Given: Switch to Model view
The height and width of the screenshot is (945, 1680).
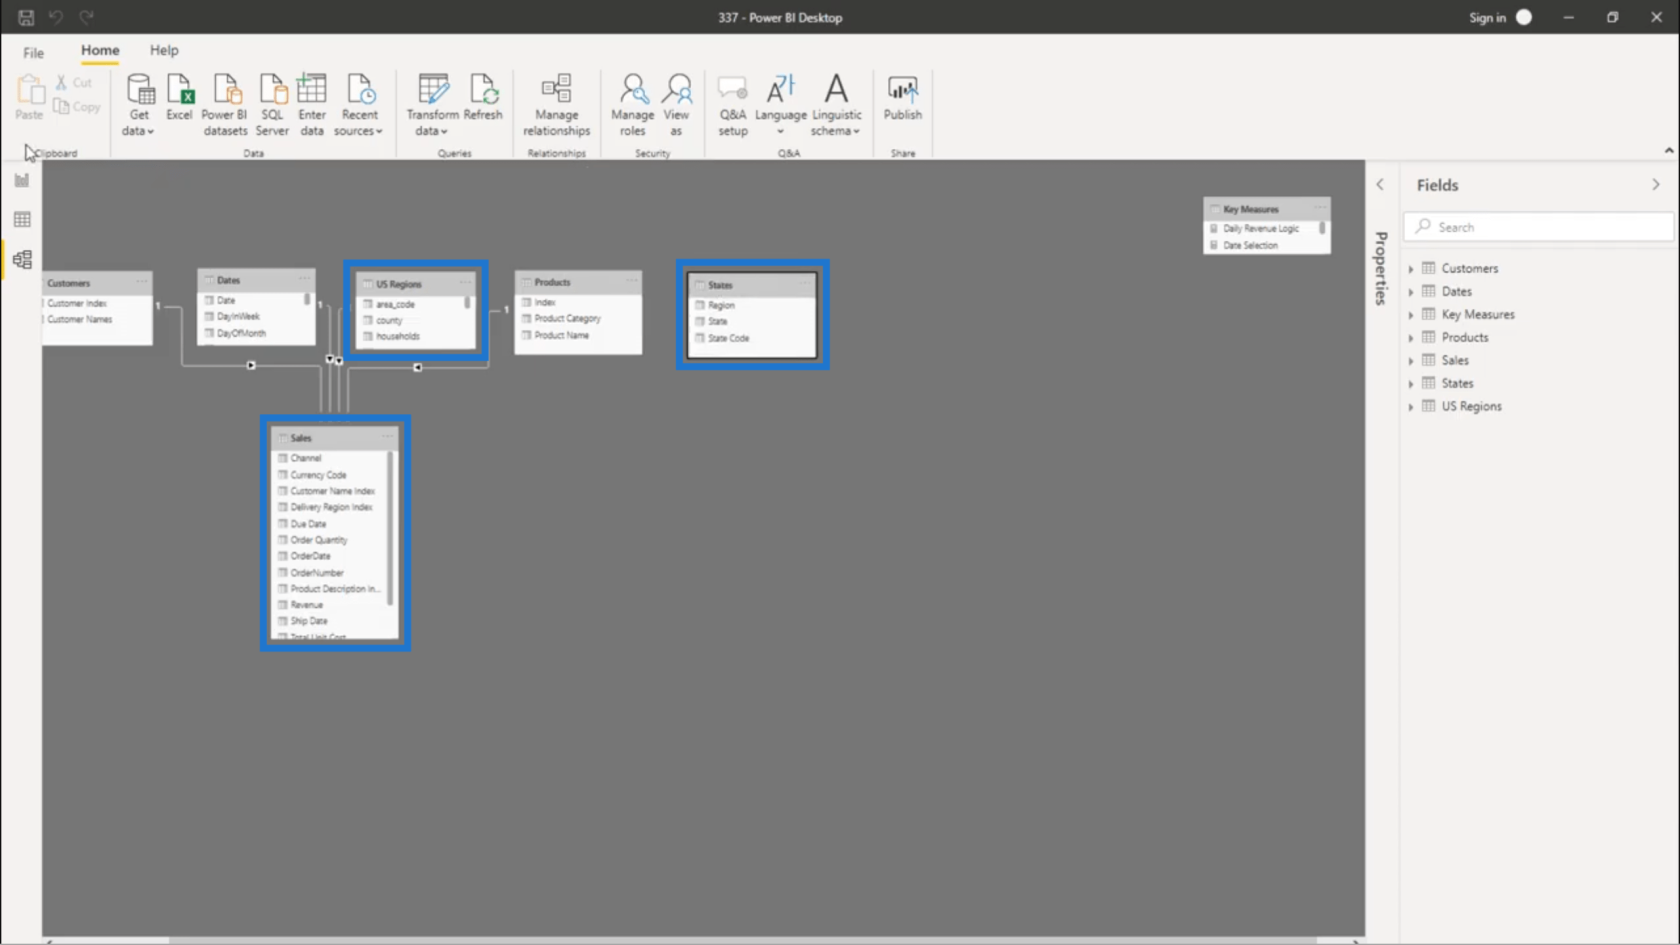Looking at the screenshot, I should (x=22, y=260).
